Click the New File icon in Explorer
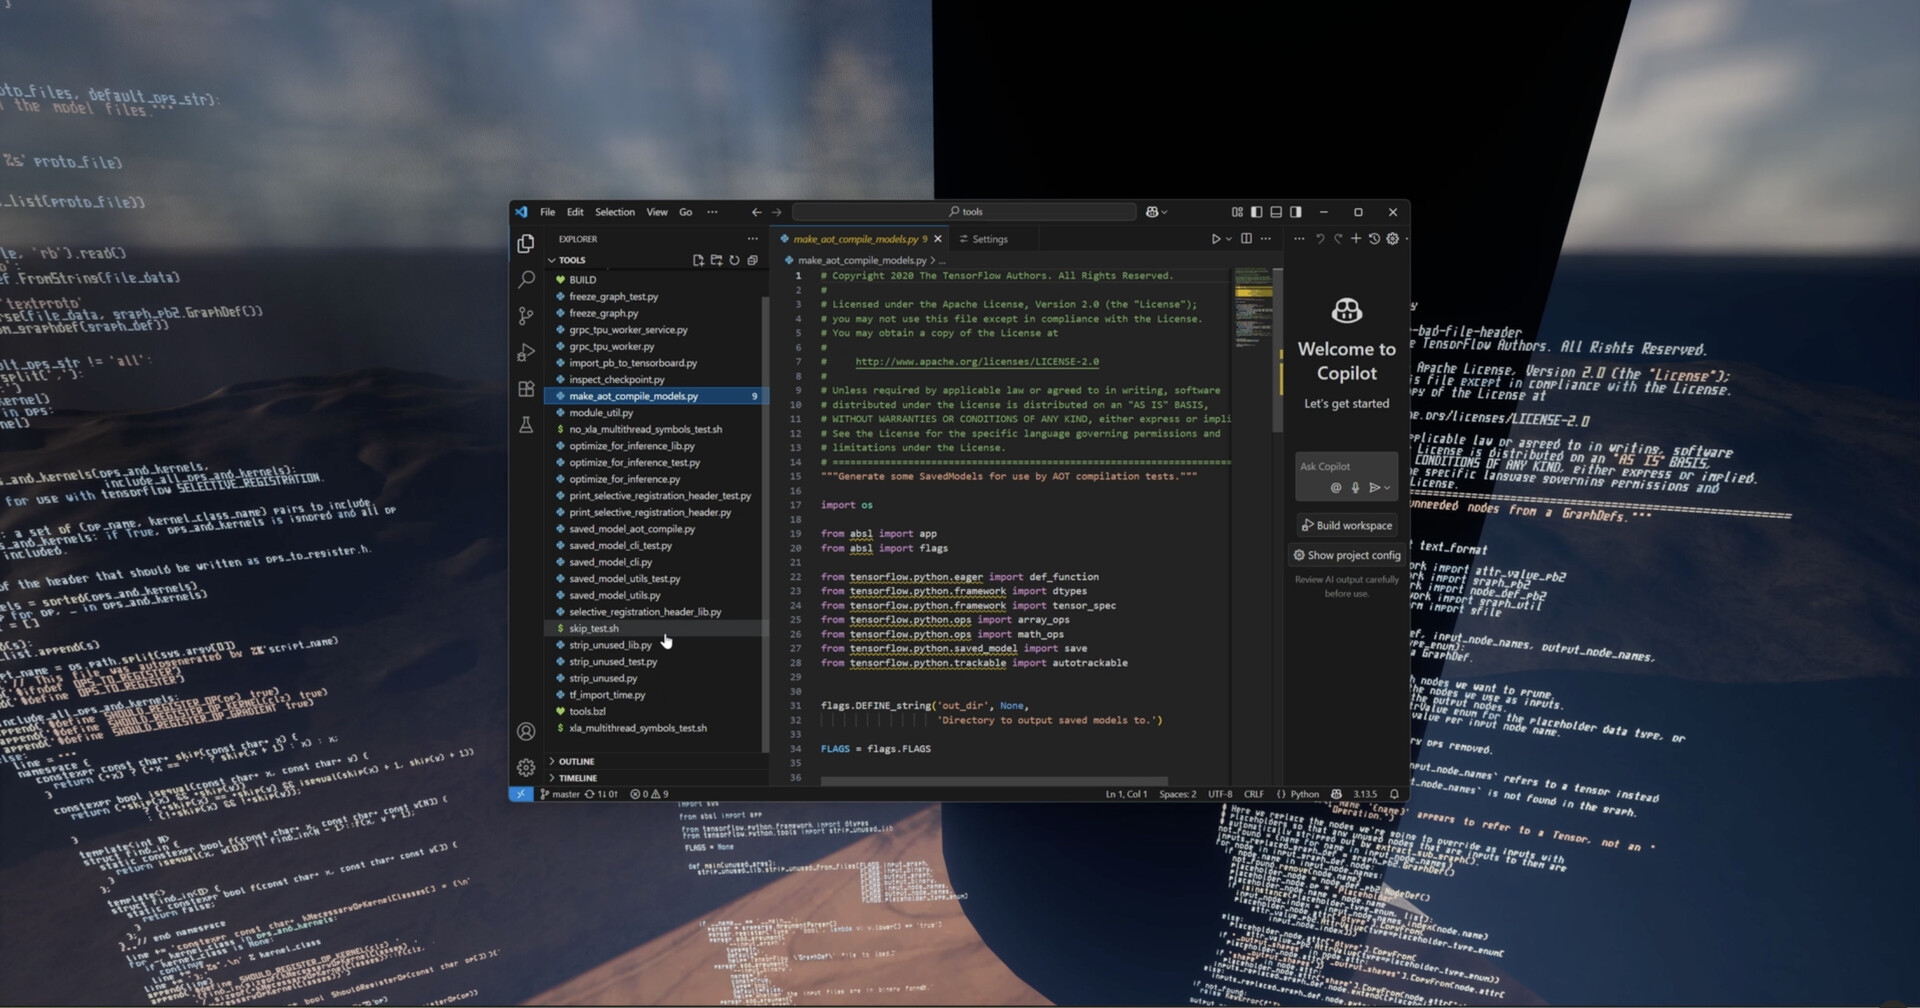1920x1008 pixels. 698,260
